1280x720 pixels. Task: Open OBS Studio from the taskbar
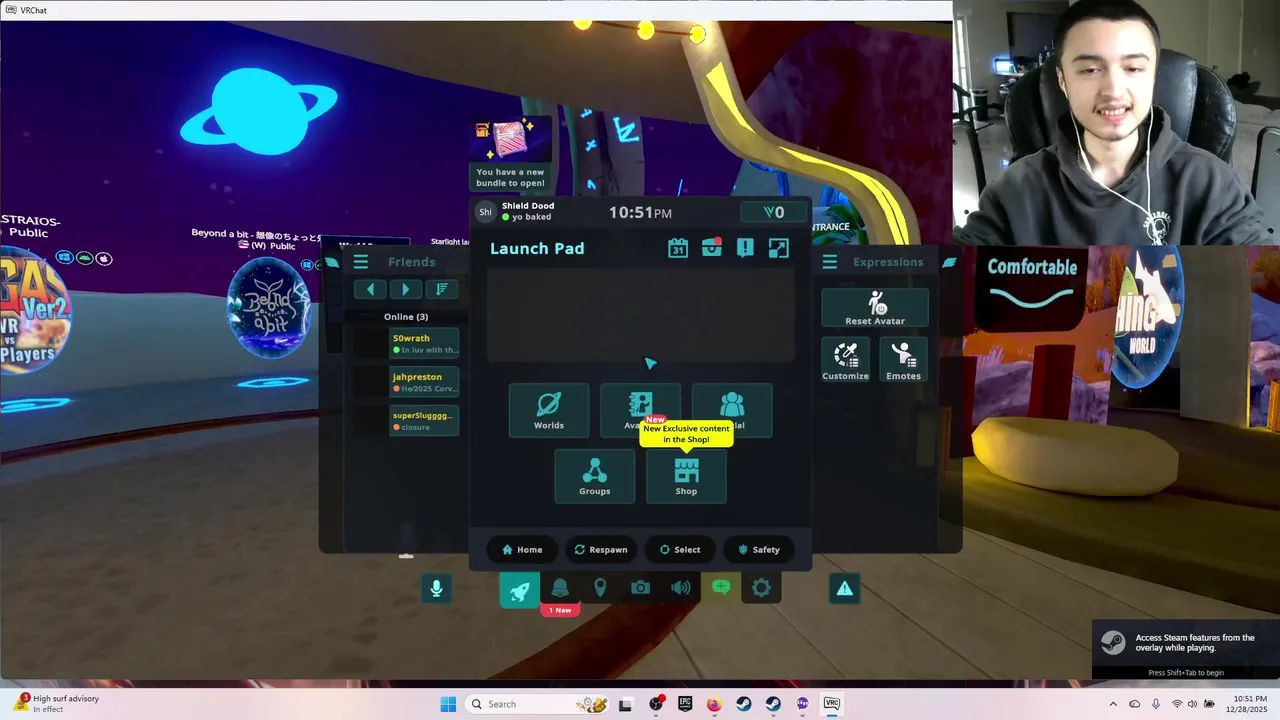656,704
